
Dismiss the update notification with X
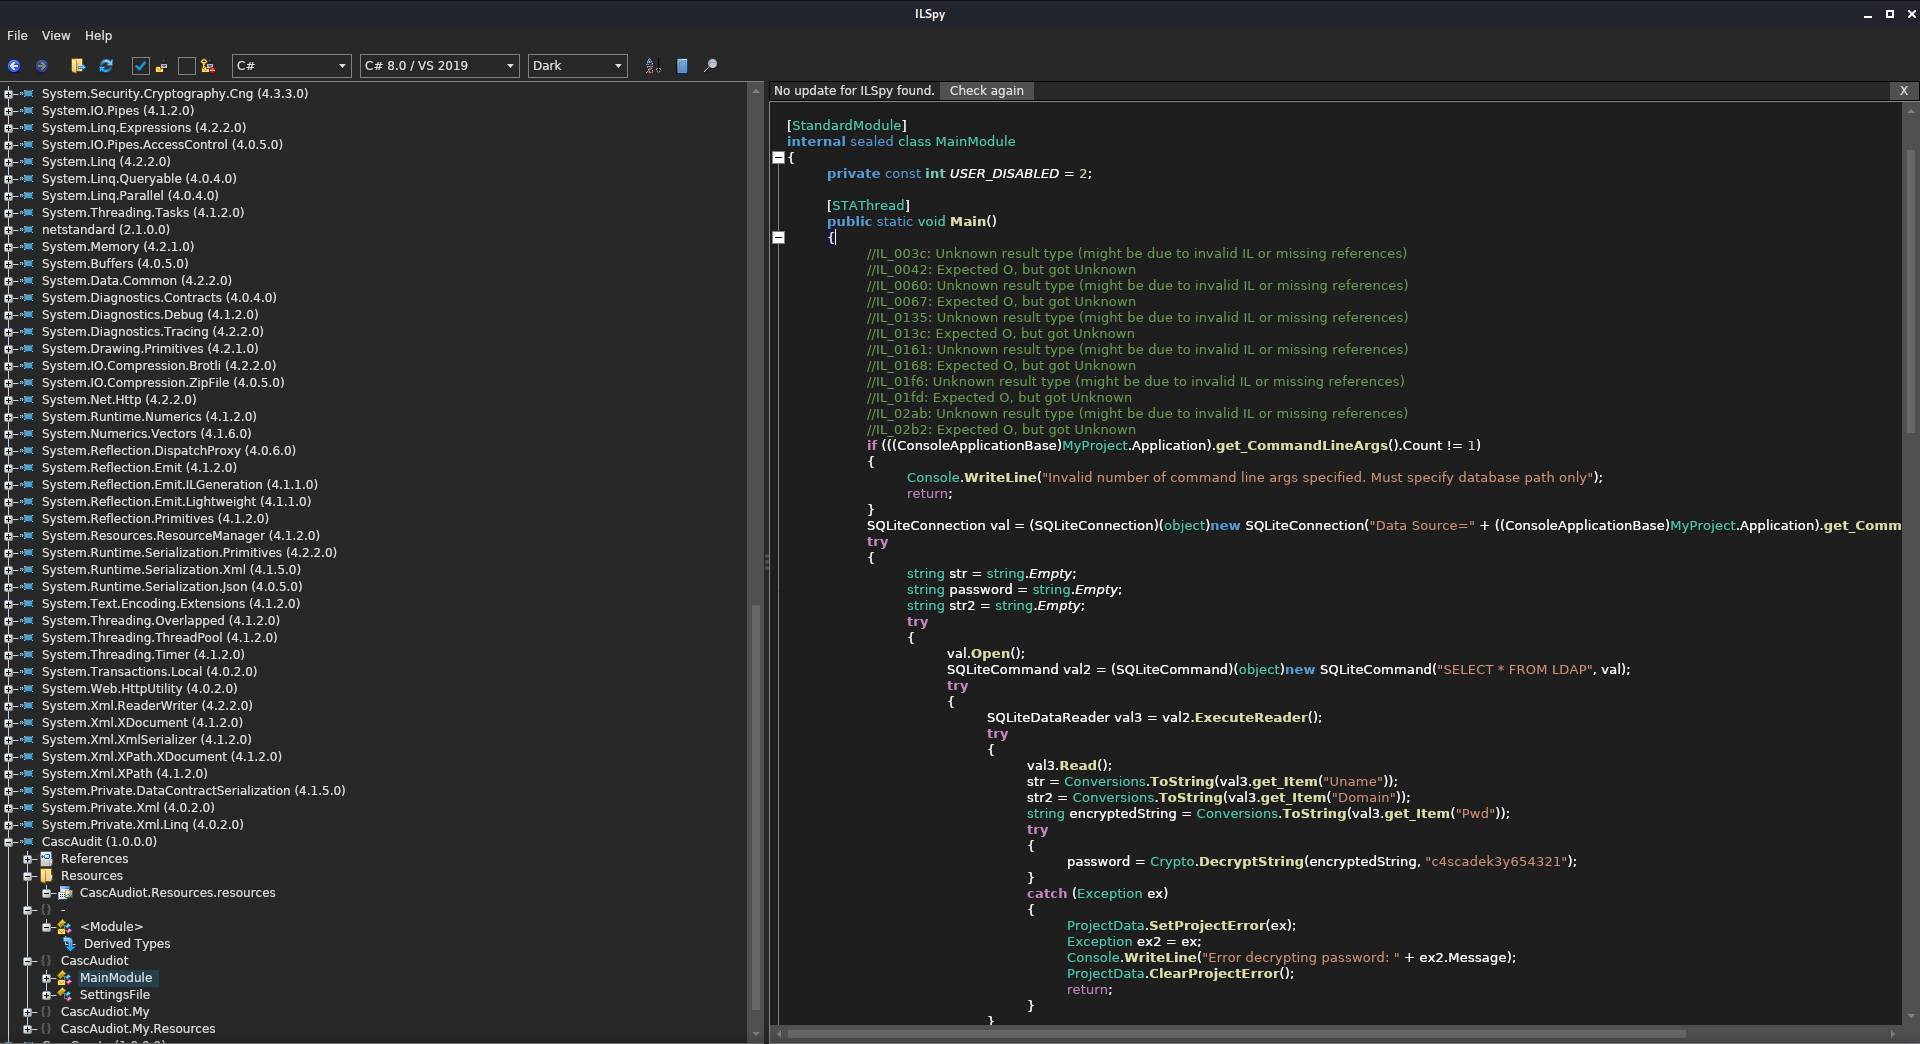[1903, 91]
